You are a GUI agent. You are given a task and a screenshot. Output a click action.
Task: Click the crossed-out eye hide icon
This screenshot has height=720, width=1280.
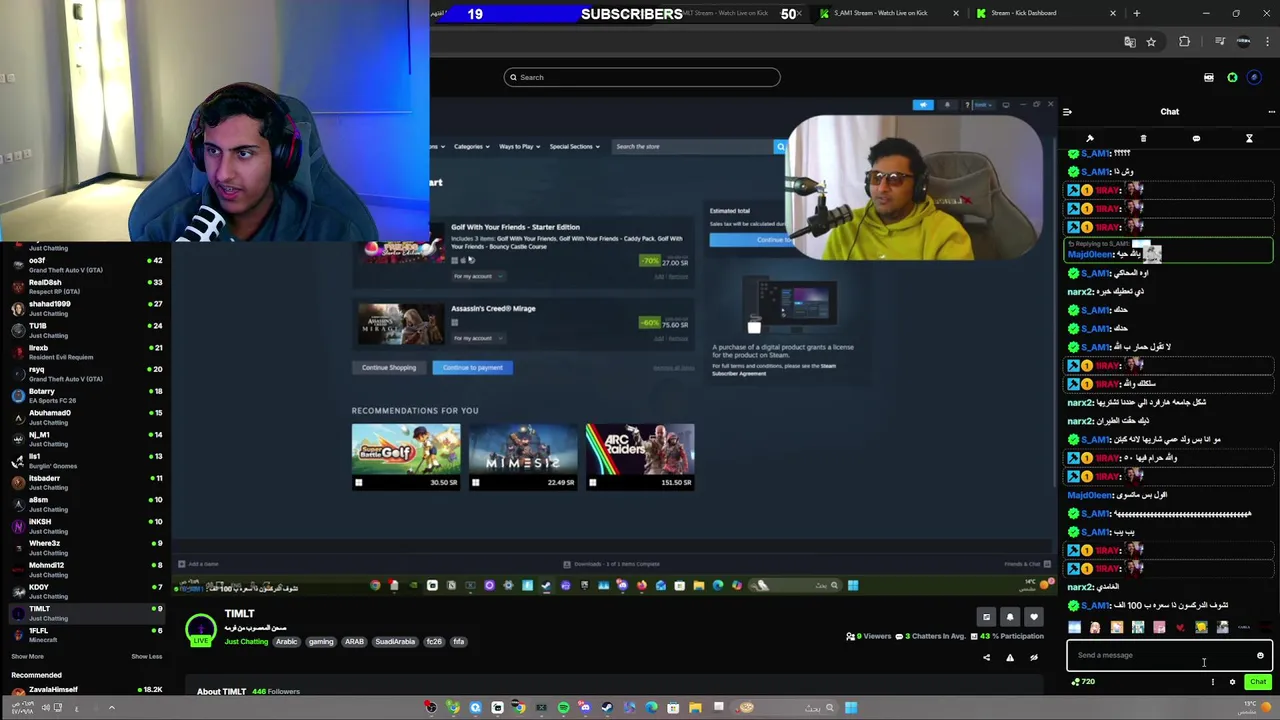(1034, 657)
